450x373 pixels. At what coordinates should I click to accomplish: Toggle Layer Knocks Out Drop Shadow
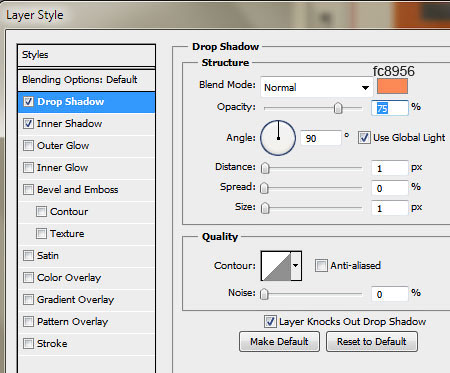click(270, 322)
